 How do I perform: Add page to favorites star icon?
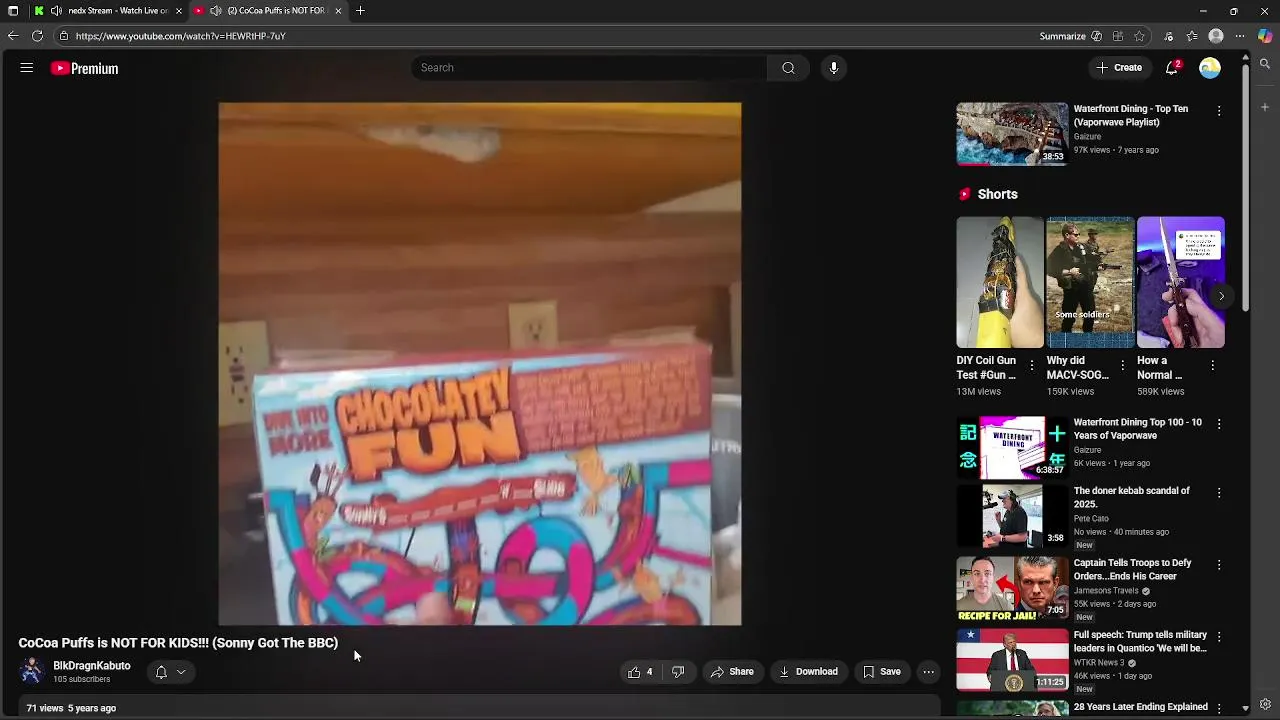pyautogui.click(x=1139, y=36)
